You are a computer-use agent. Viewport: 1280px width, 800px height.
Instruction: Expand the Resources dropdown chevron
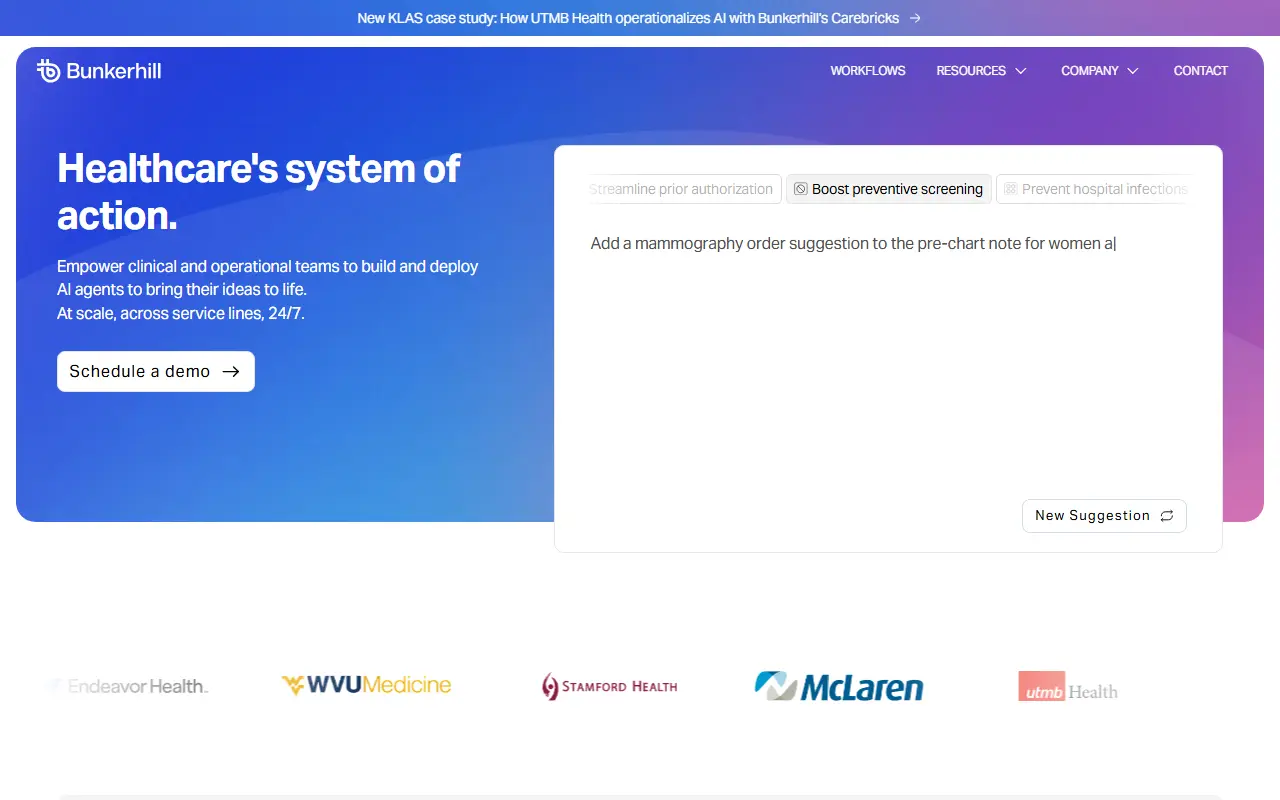point(1021,71)
